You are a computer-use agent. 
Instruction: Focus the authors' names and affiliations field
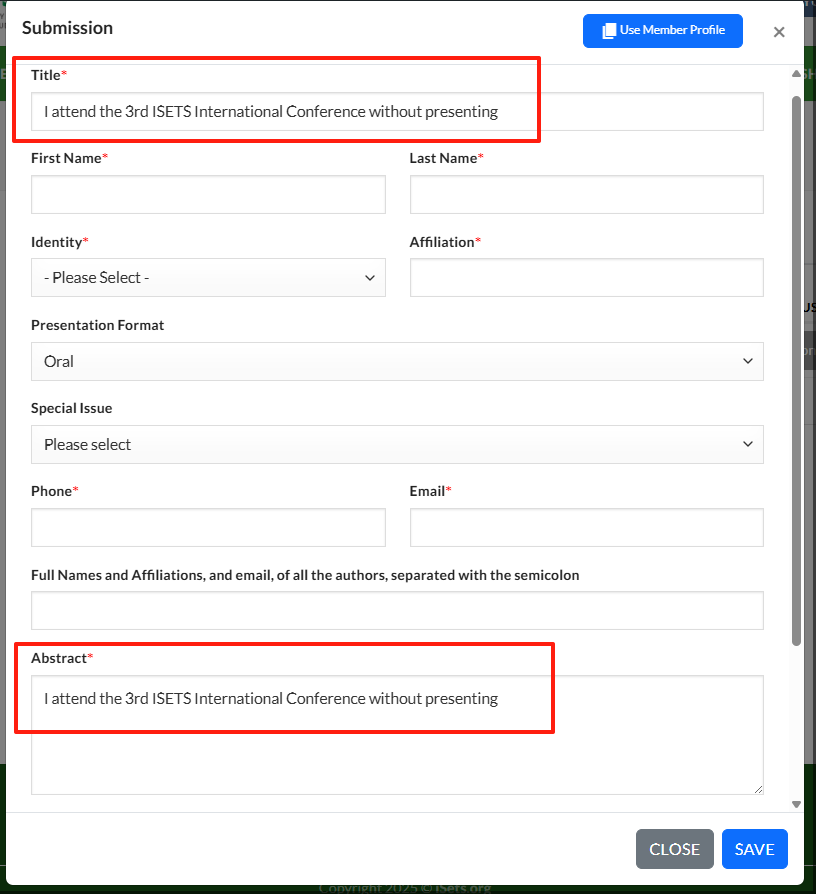pyautogui.click(x=397, y=611)
